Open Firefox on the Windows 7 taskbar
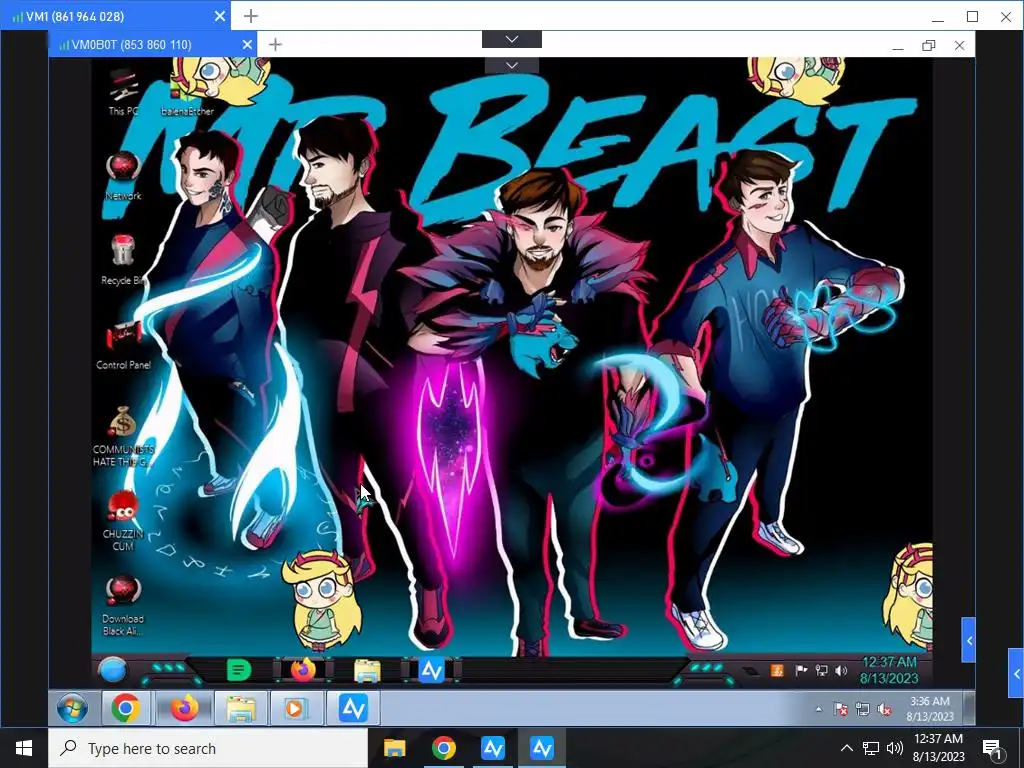This screenshot has width=1024, height=768. [x=185, y=708]
